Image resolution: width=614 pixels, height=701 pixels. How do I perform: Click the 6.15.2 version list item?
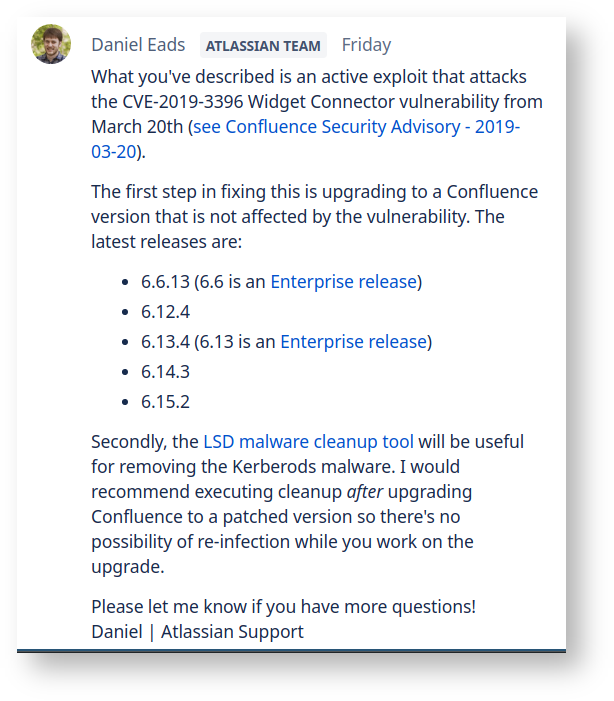165,402
